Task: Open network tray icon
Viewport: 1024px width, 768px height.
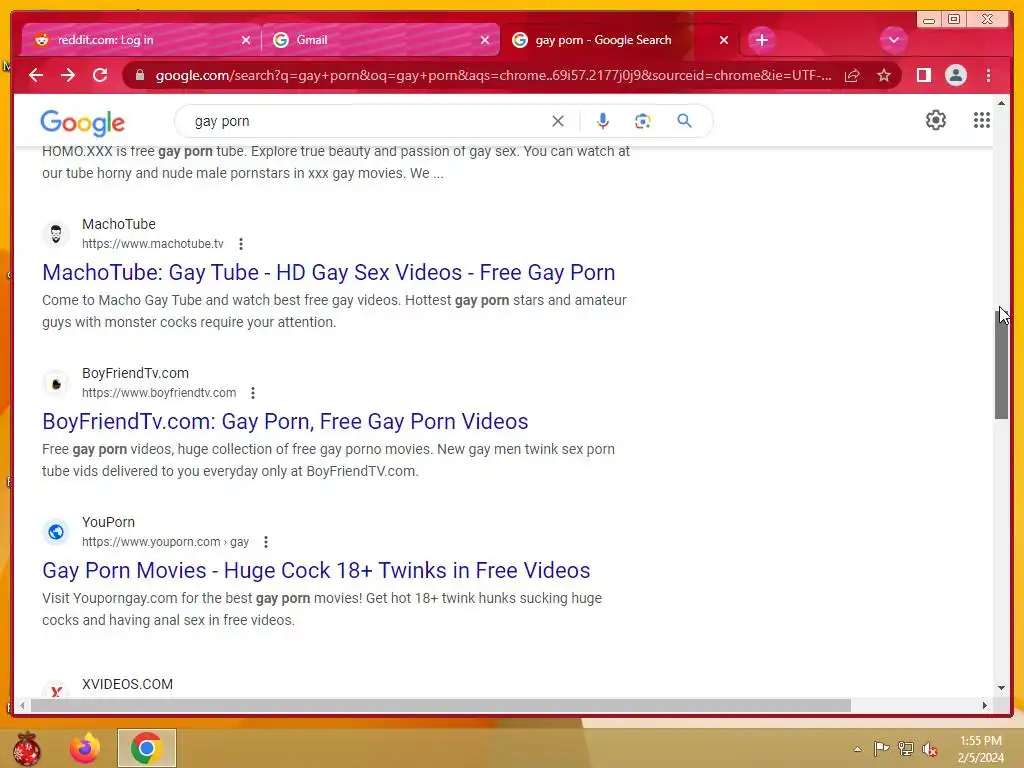Action: (906, 748)
